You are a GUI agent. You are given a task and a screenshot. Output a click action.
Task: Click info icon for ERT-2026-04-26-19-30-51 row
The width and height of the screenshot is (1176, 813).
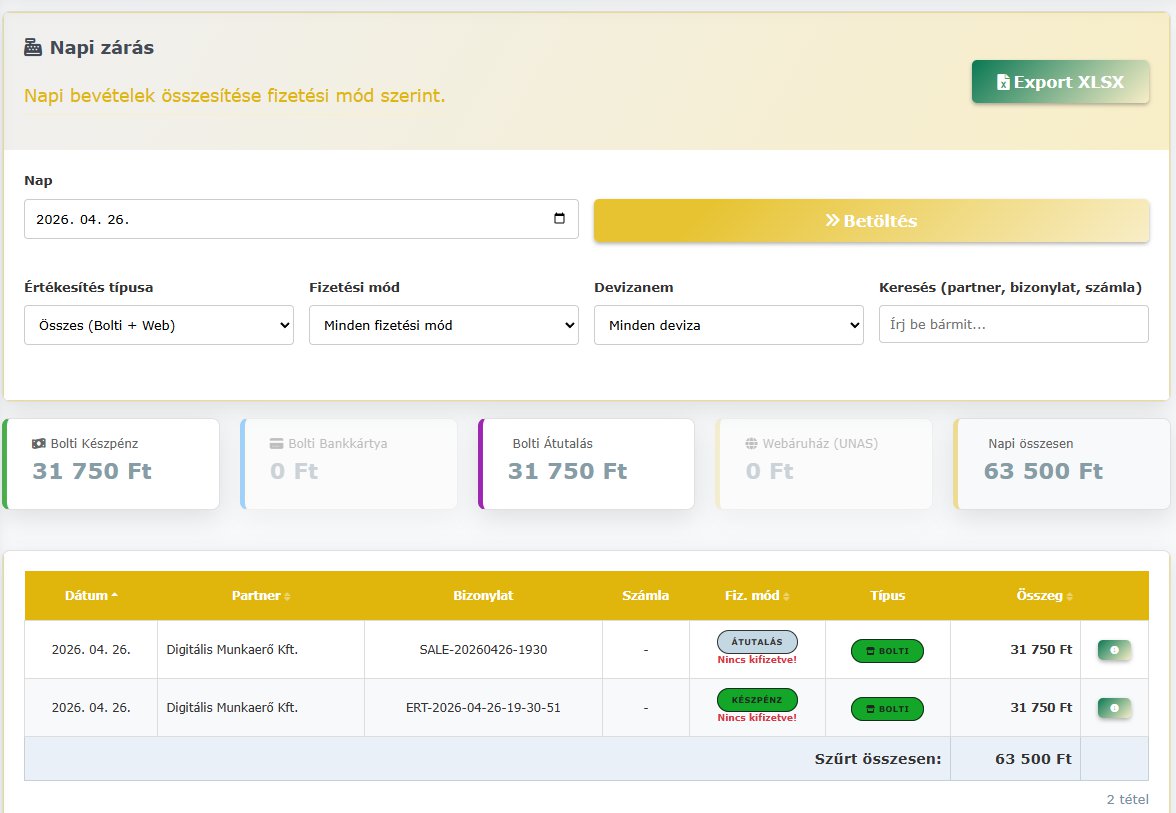pos(1114,708)
